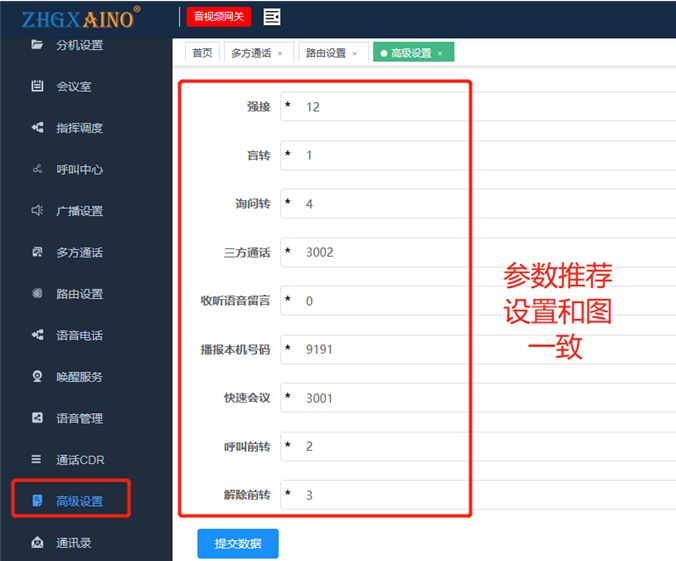Viewport: 676px width, 561px height.
Task: Open 呼叫中心 in the sidebar
Action: [x=79, y=170]
